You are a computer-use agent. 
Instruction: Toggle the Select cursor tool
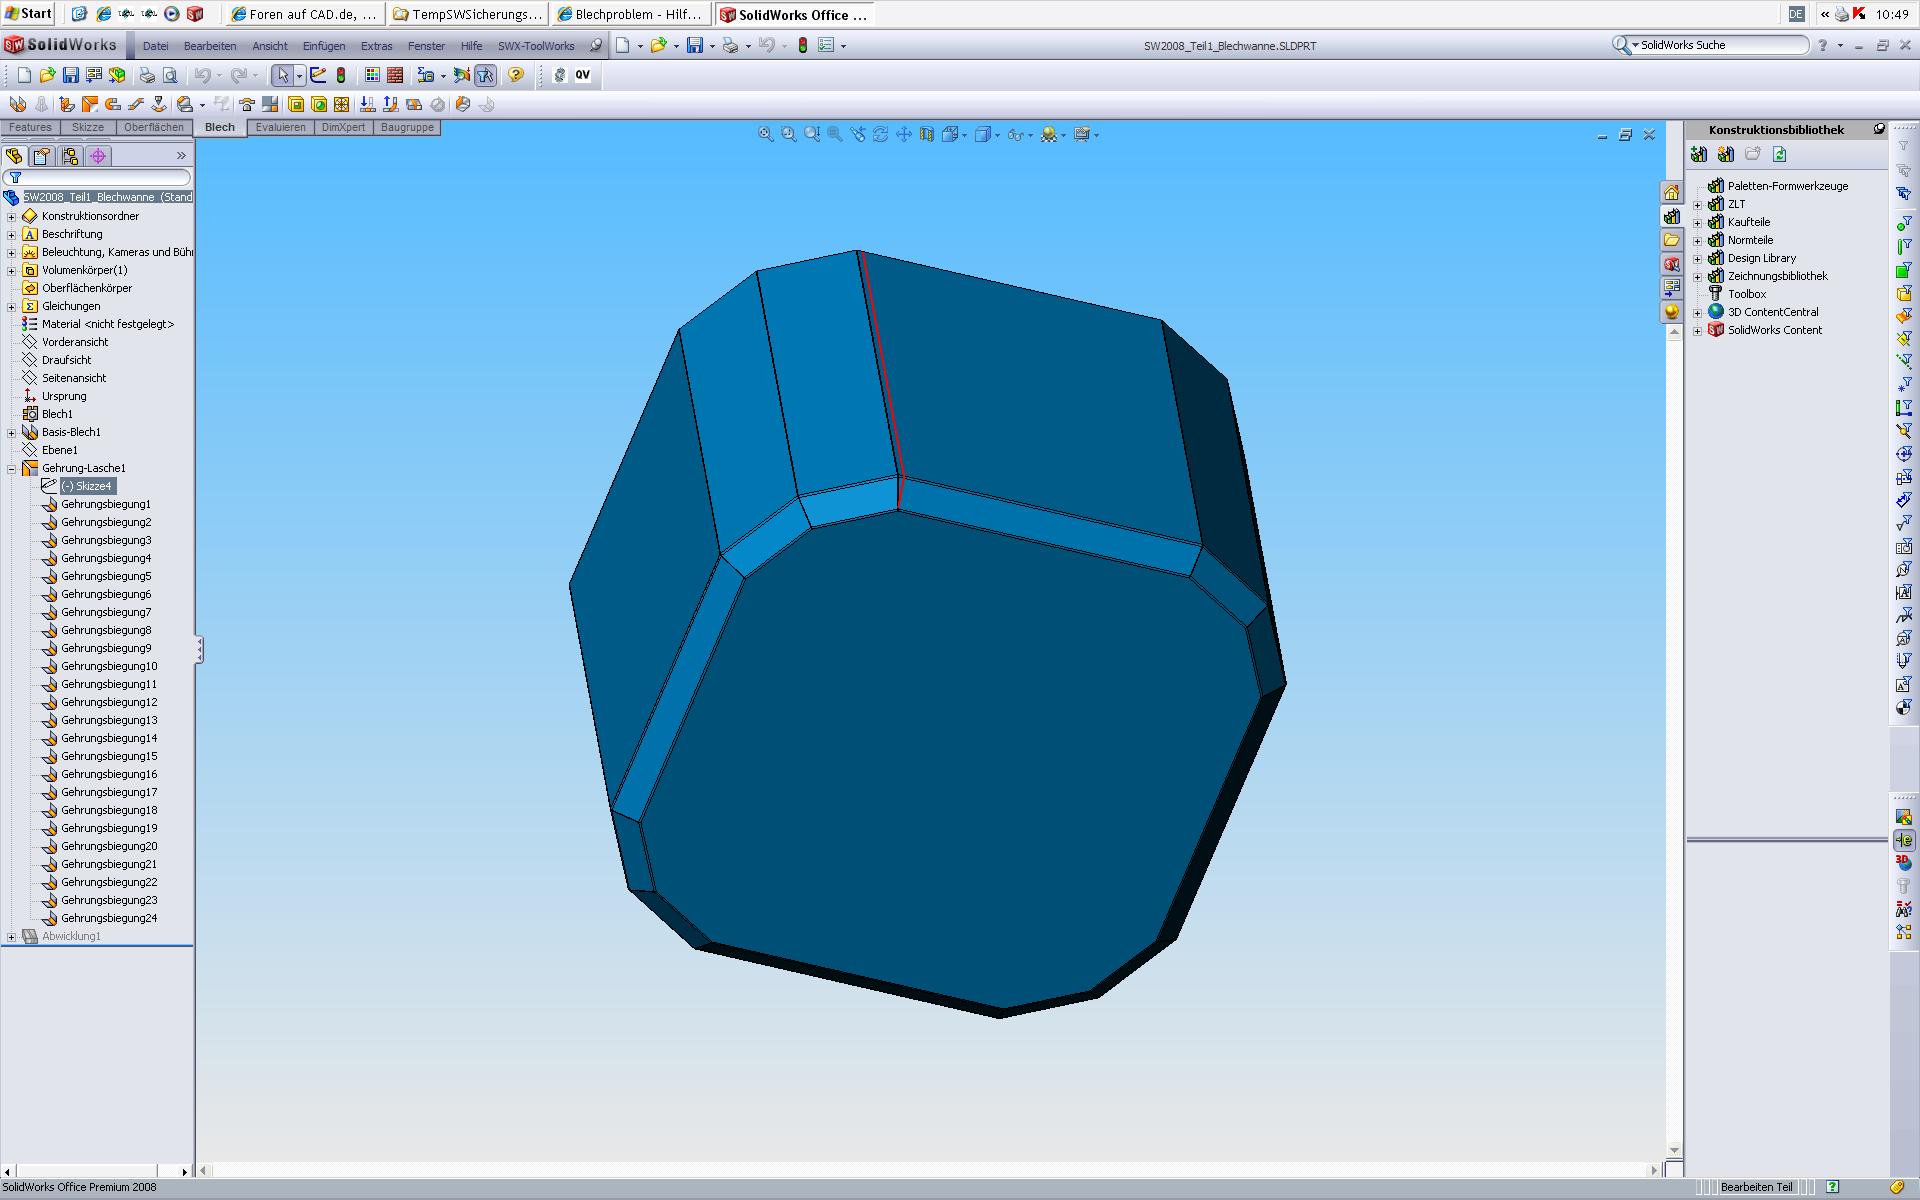(x=283, y=75)
